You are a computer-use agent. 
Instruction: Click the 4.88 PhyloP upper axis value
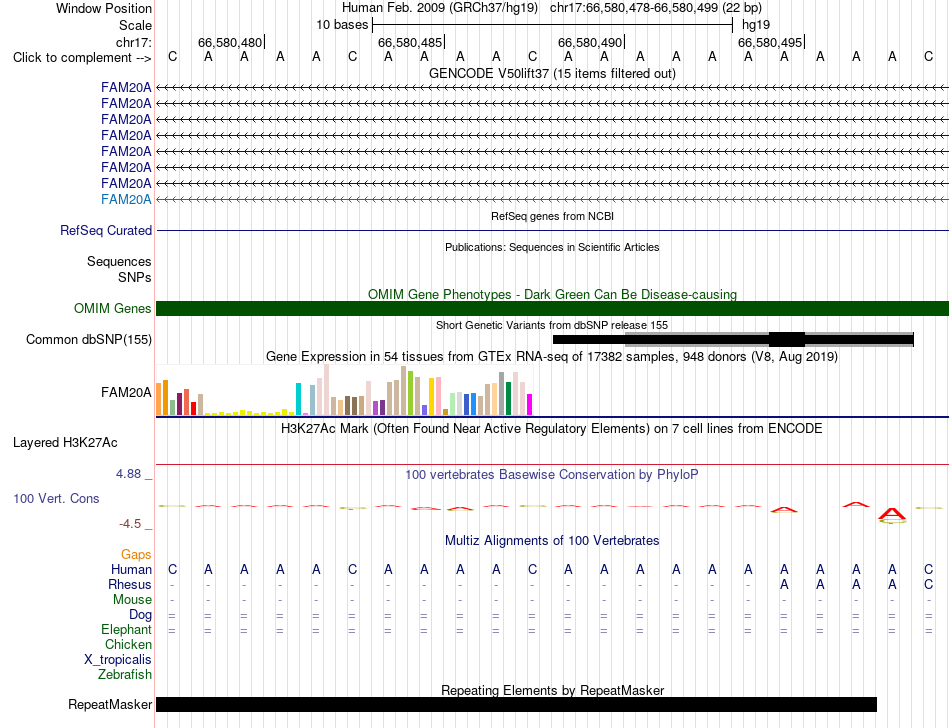tap(128, 474)
